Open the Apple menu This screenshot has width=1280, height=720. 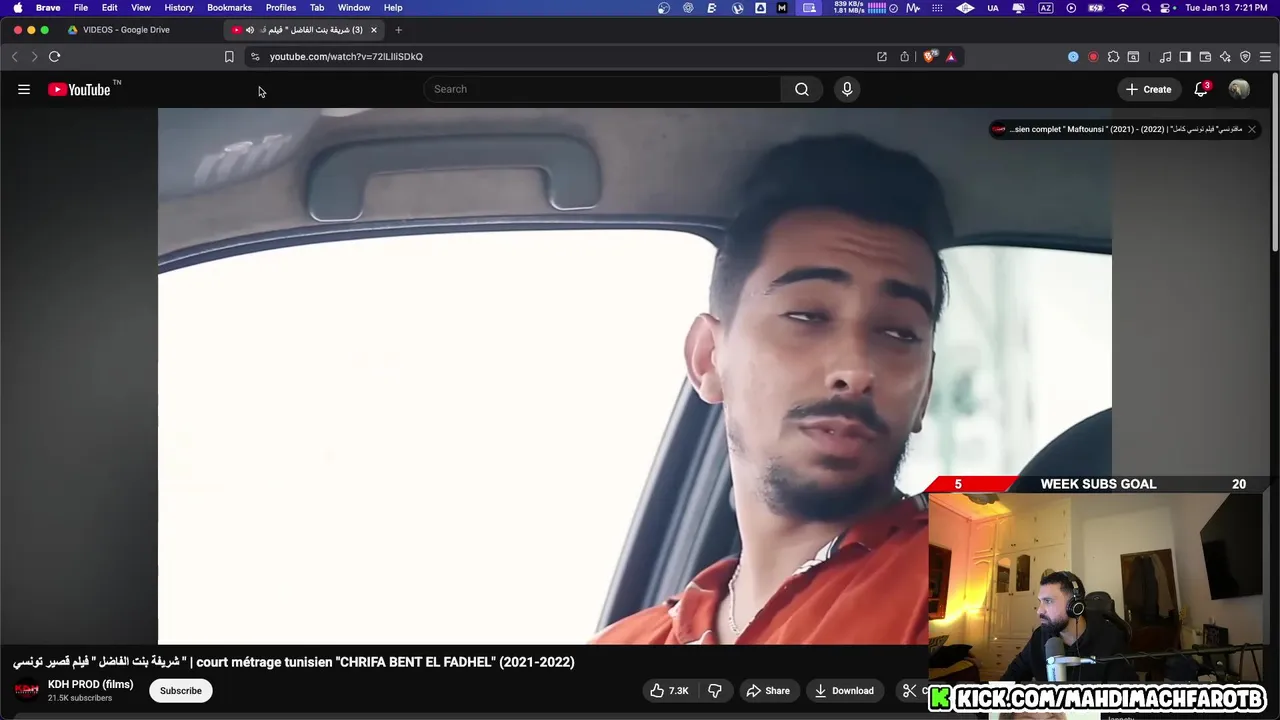pyautogui.click(x=17, y=8)
